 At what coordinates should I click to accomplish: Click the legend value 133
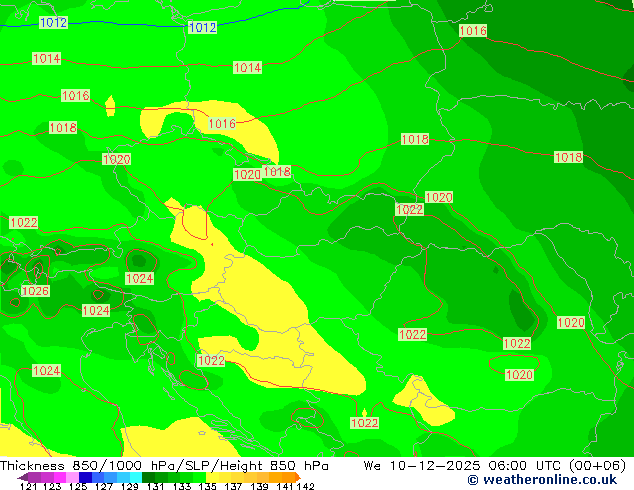tap(182, 486)
